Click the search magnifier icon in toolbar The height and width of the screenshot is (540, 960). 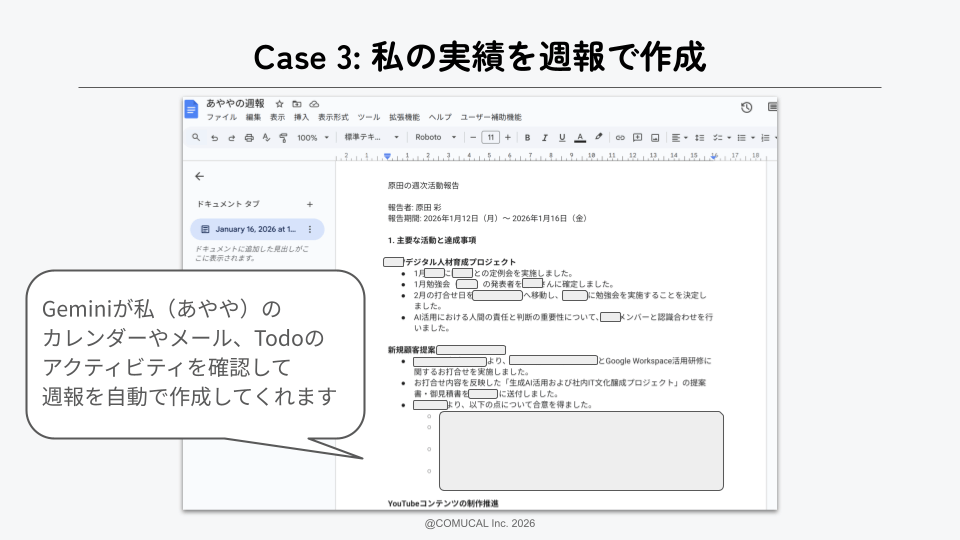(x=196, y=138)
